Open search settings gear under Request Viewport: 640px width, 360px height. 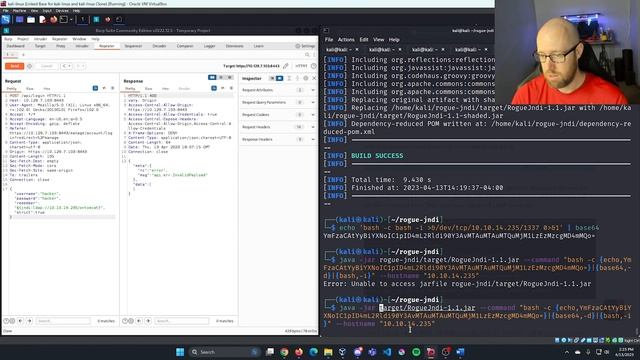(x=12, y=321)
